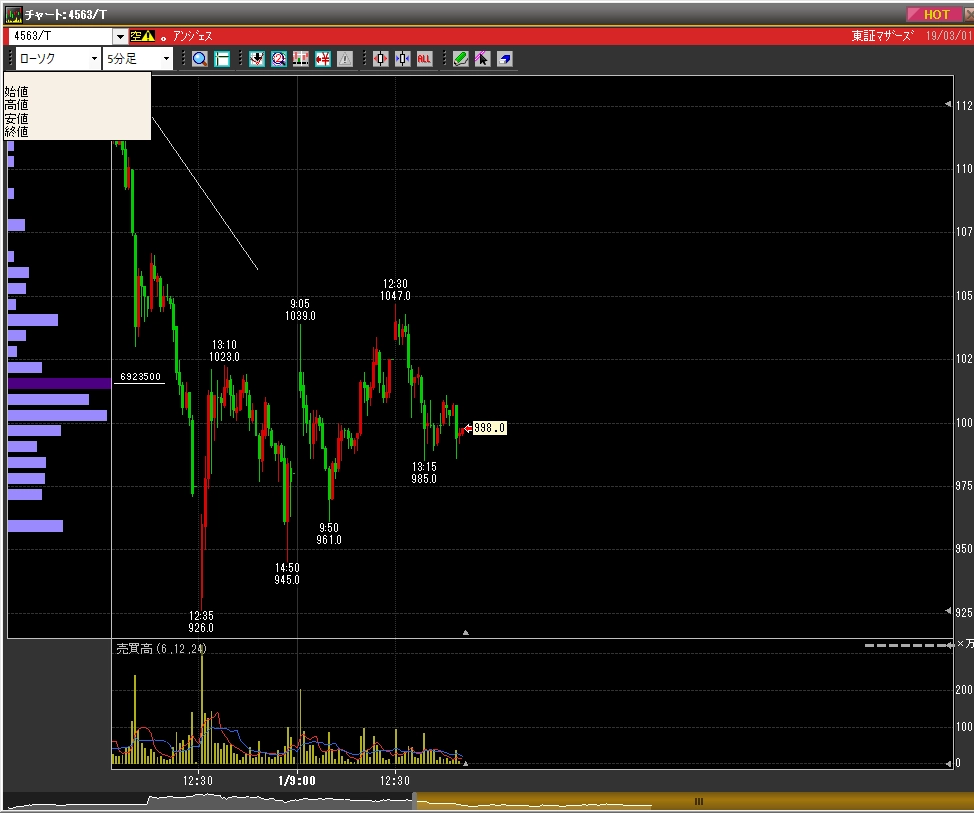Open the ローソク chart type dropdown
Viewport: 974px width, 813px height.
(x=94, y=59)
